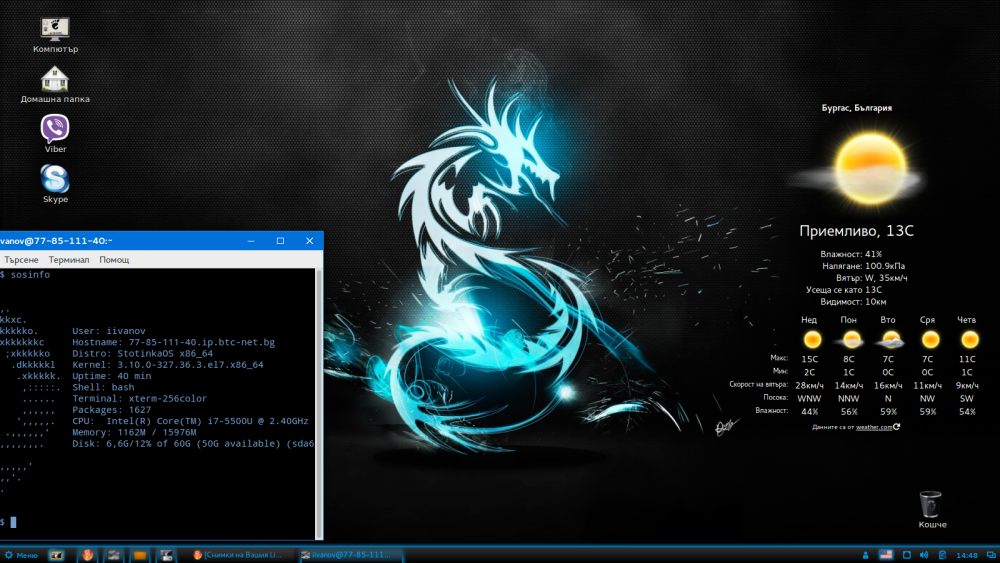Click the CPU Intel Core i7-5500U line
Viewport: 1000px width, 563px height.
190,421
